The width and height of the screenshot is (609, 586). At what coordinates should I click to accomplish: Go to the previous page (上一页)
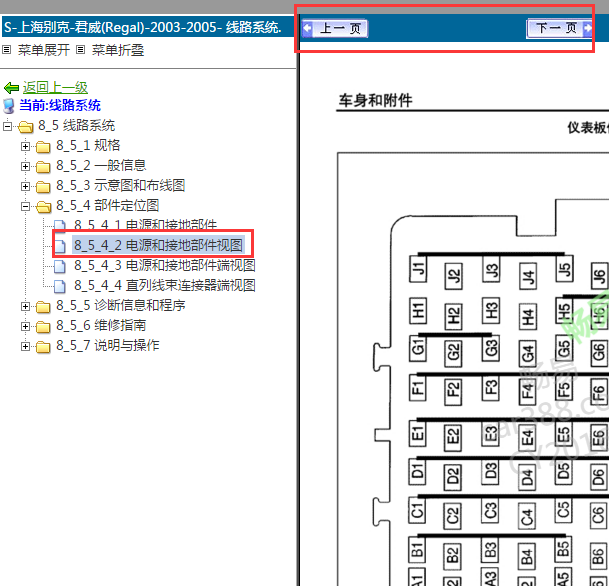pos(335,28)
